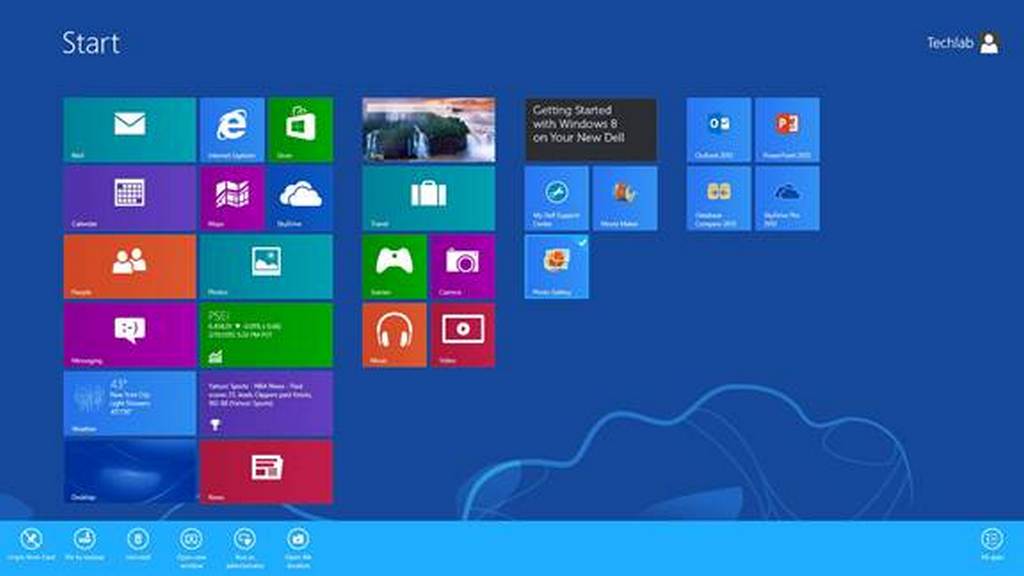This screenshot has height=576, width=1024.
Task: Open the green Finance stock tile
Action: point(266,335)
